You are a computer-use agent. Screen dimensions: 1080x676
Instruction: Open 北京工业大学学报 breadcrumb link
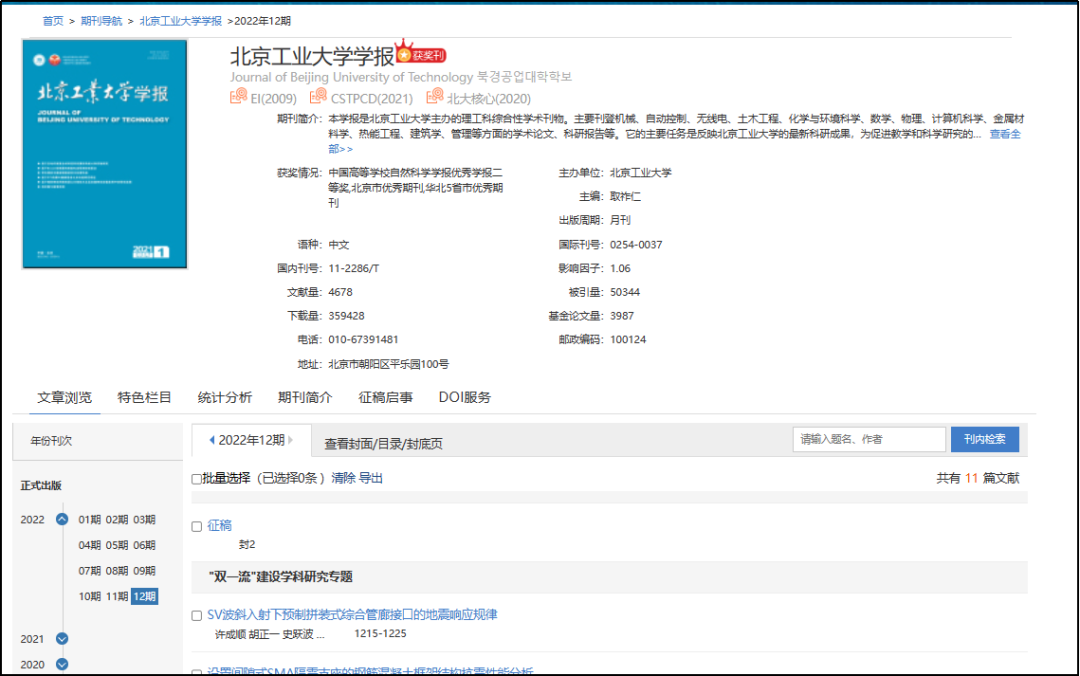pos(180,21)
